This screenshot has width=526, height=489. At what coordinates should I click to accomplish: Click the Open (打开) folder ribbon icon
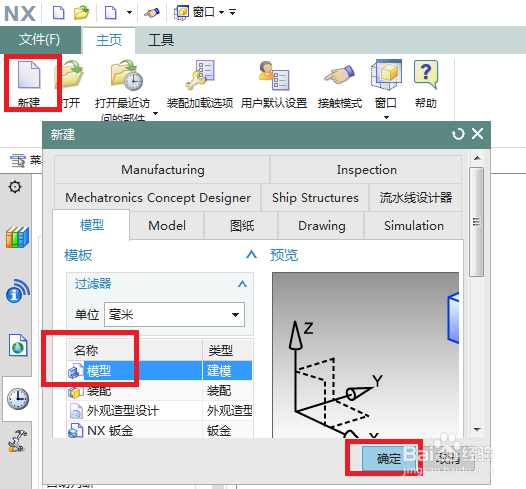click(x=70, y=74)
